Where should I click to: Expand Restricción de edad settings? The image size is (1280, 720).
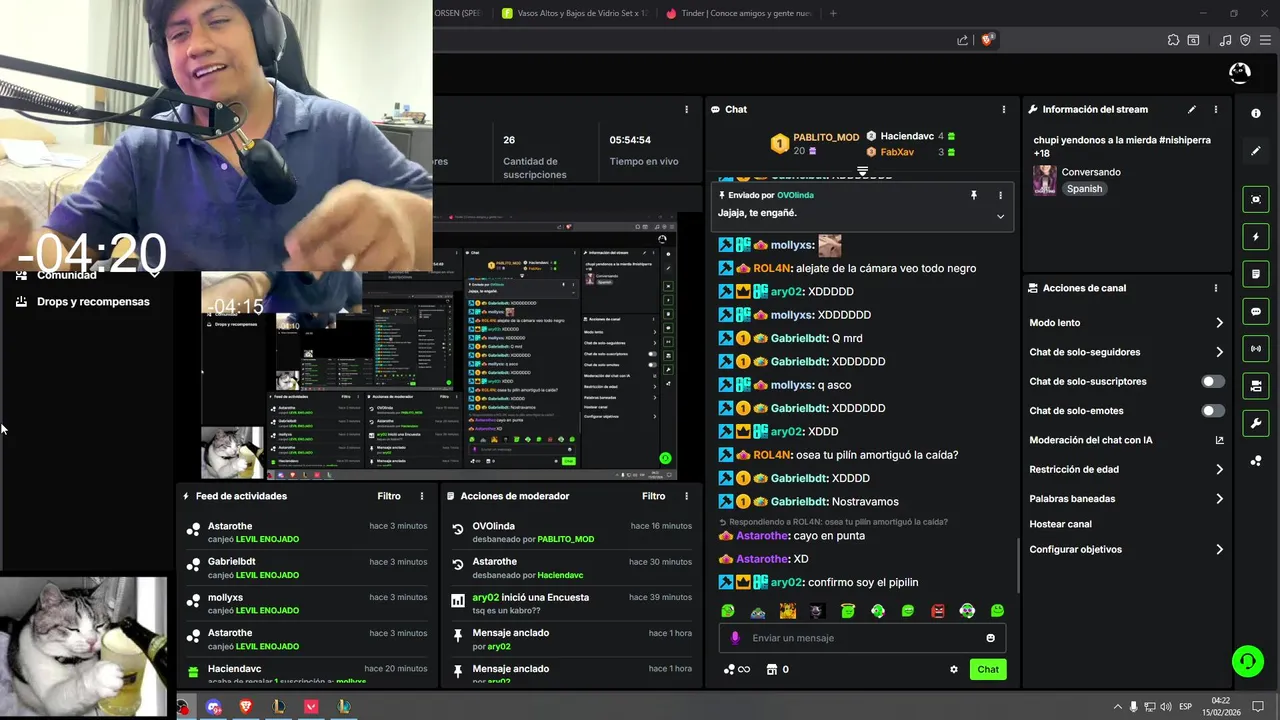[1219, 469]
